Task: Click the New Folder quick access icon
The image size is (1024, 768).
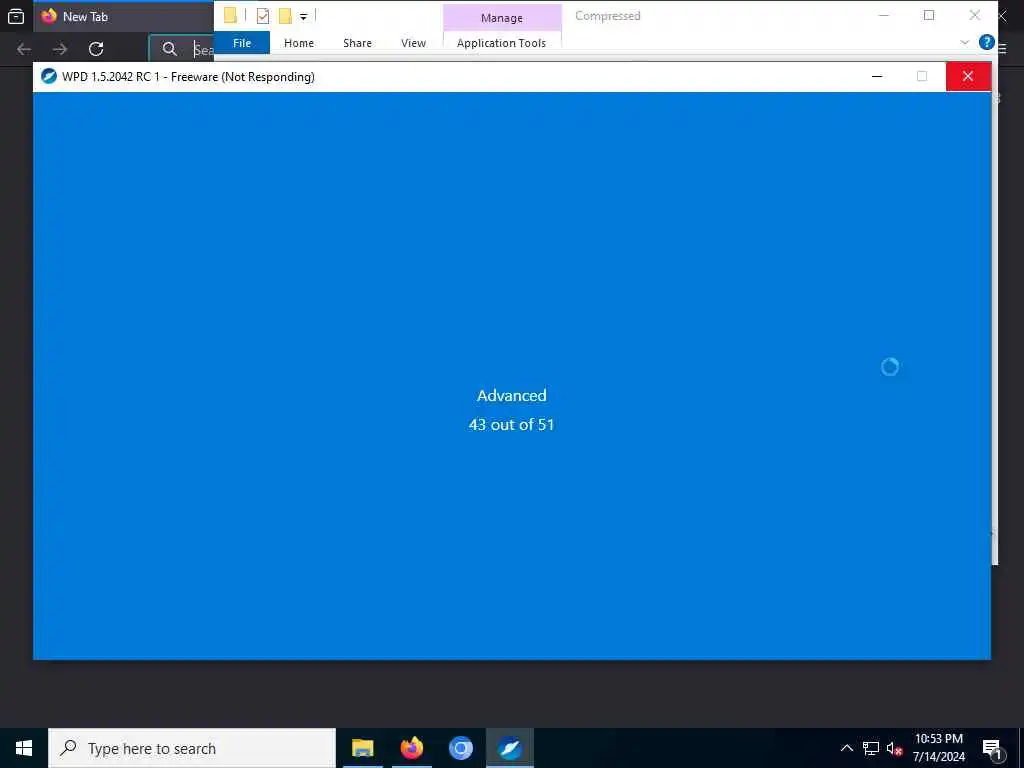Action: pos(285,16)
